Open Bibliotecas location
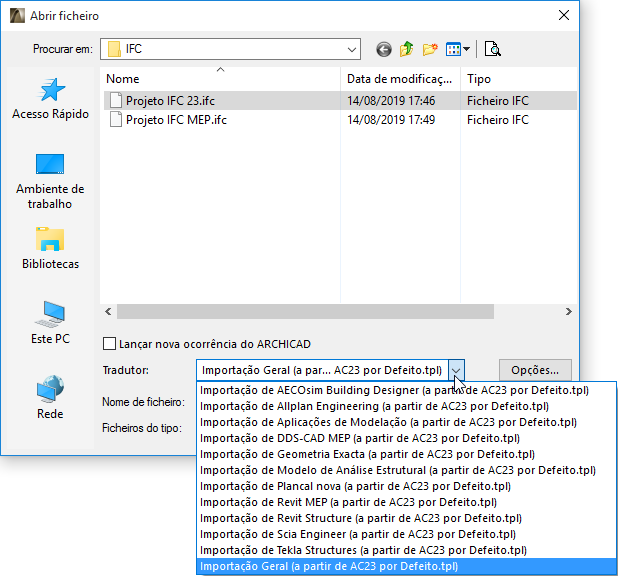Image resolution: width=618 pixels, height=576 pixels. 50,248
